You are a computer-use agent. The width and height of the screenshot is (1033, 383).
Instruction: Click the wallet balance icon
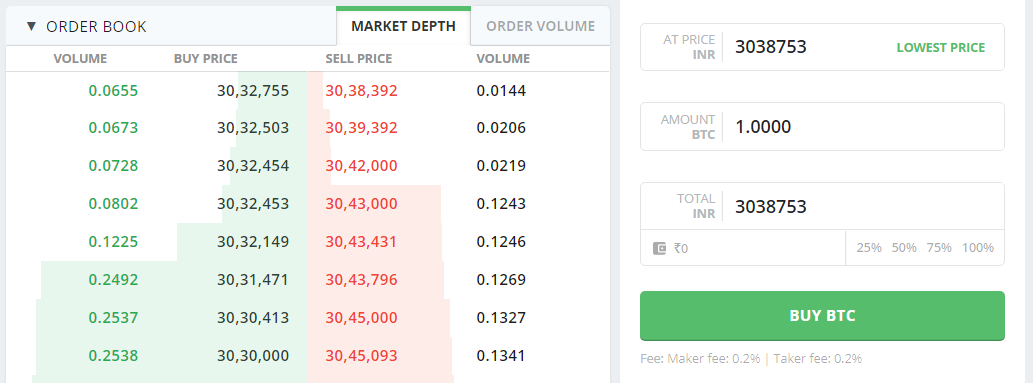coord(659,248)
